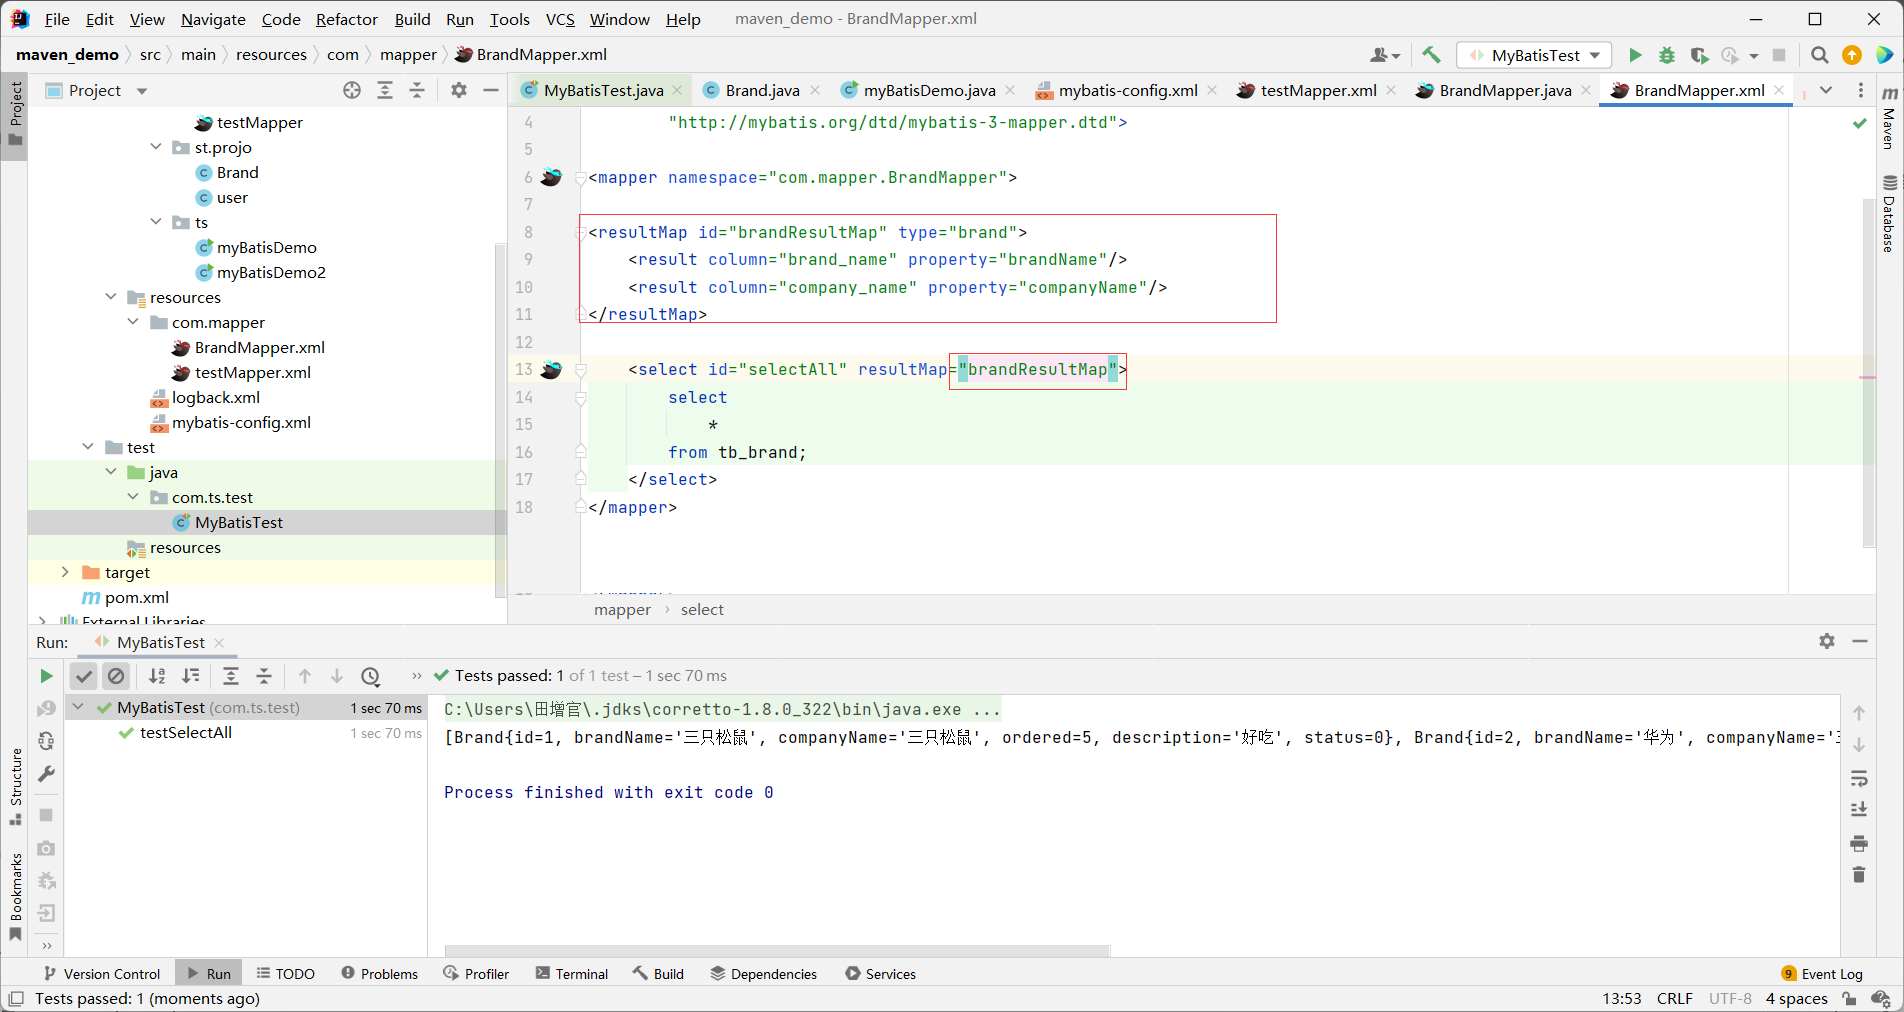Click the Project tree vertical scrollbar

point(500,420)
